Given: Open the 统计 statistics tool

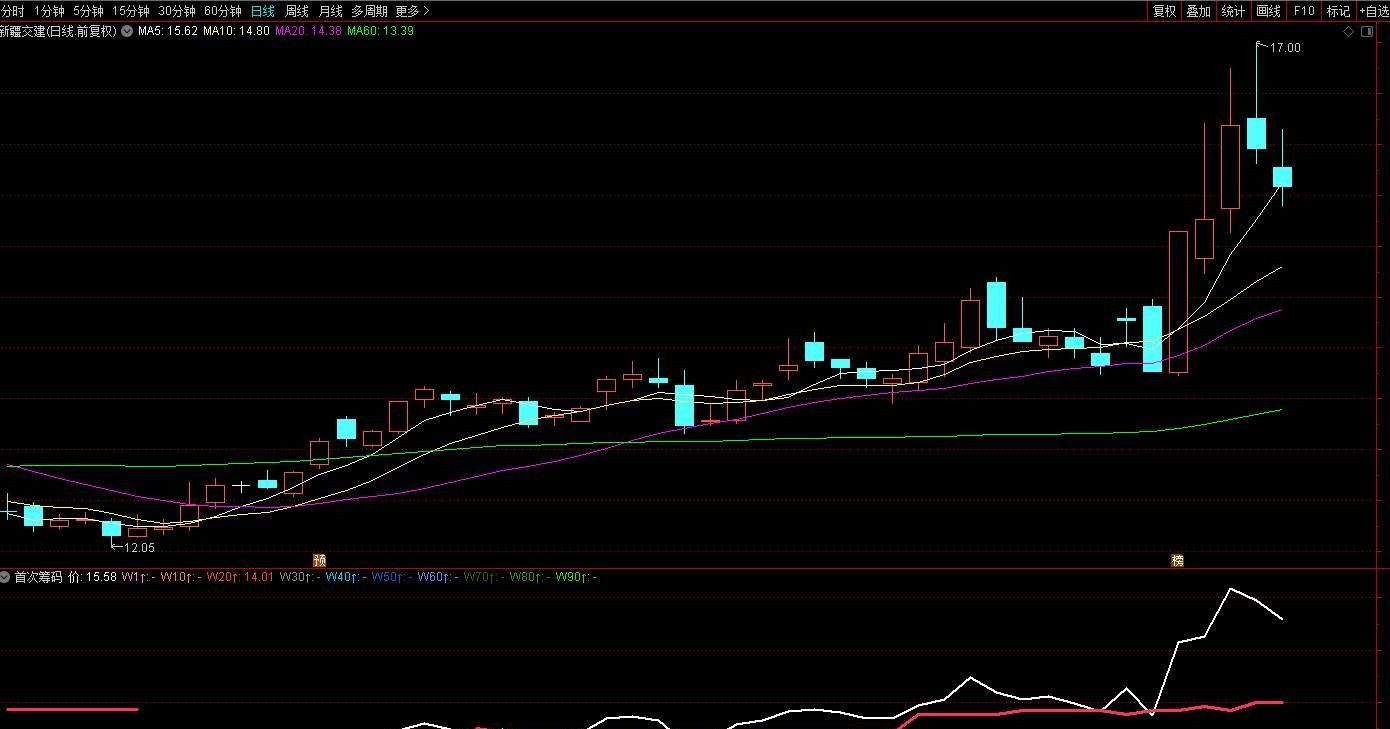Looking at the screenshot, I should 1233,11.
